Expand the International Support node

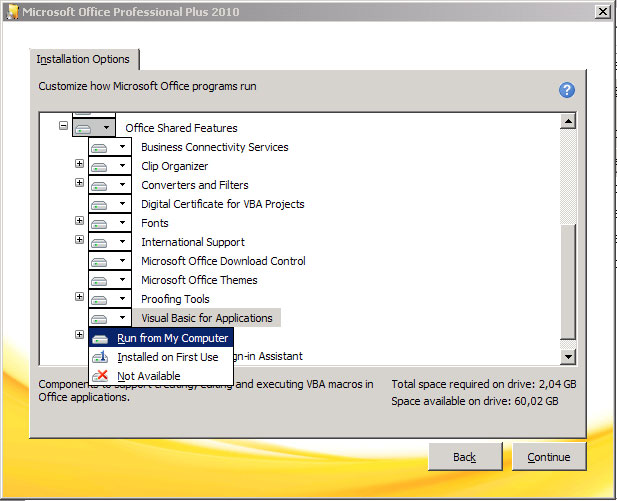(x=79, y=240)
